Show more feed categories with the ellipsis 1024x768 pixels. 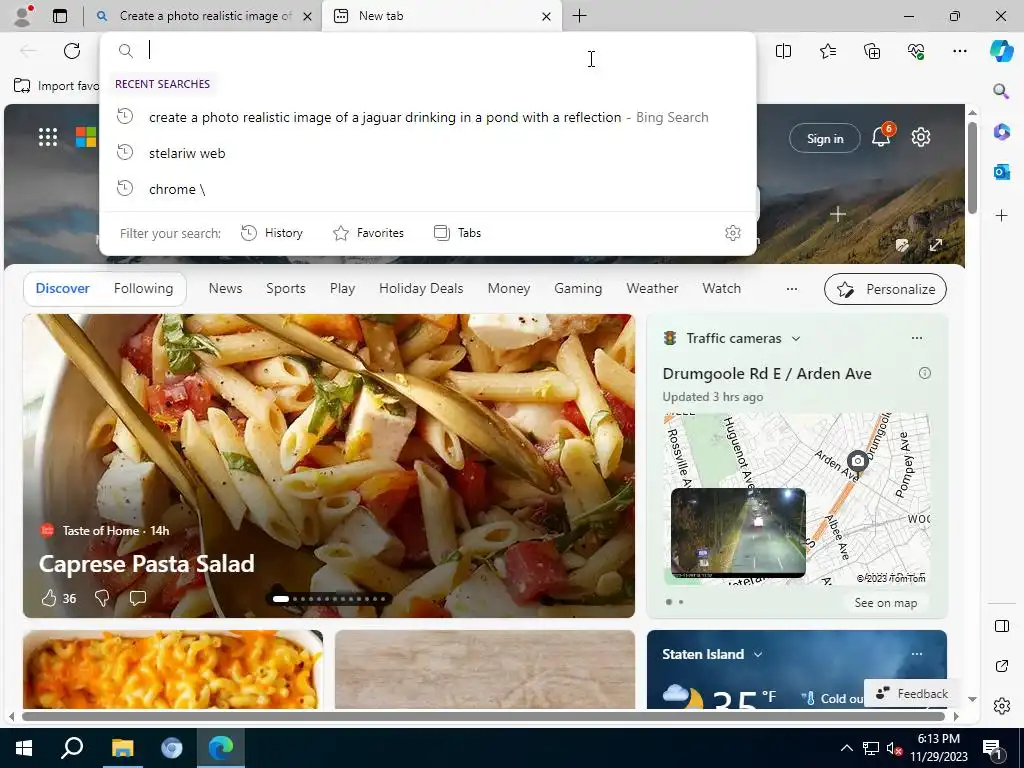pyautogui.click(x=792, y=289)
